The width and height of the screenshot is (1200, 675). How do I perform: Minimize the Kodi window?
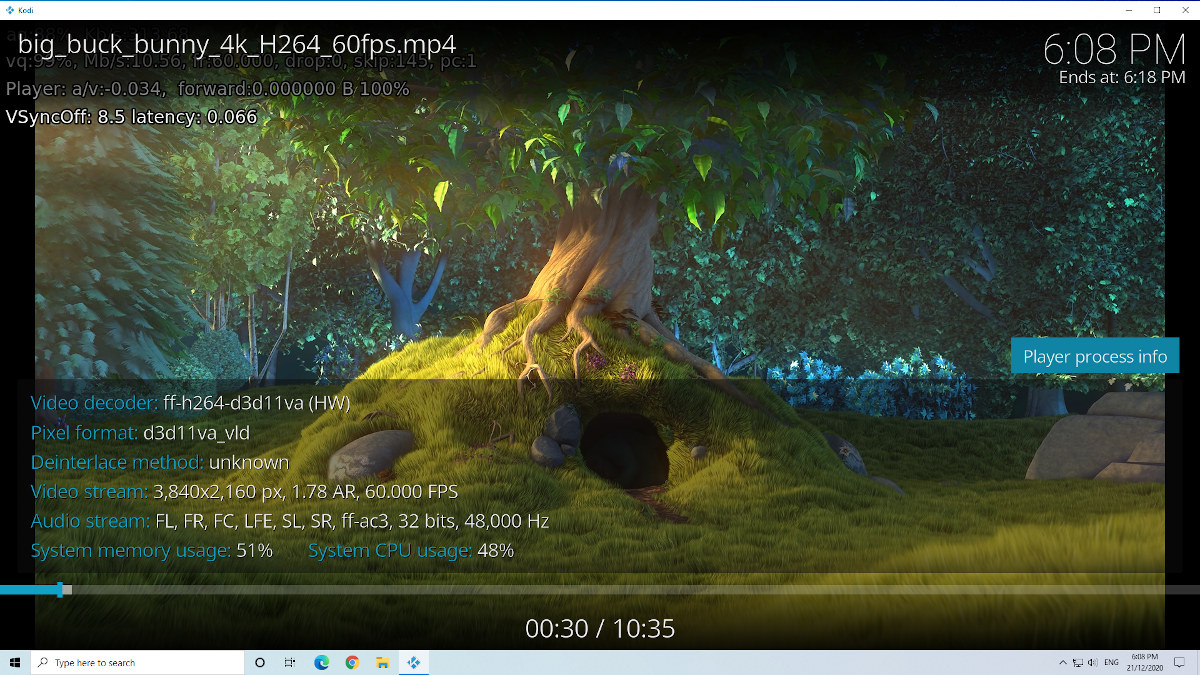(x=1129, y=9)
